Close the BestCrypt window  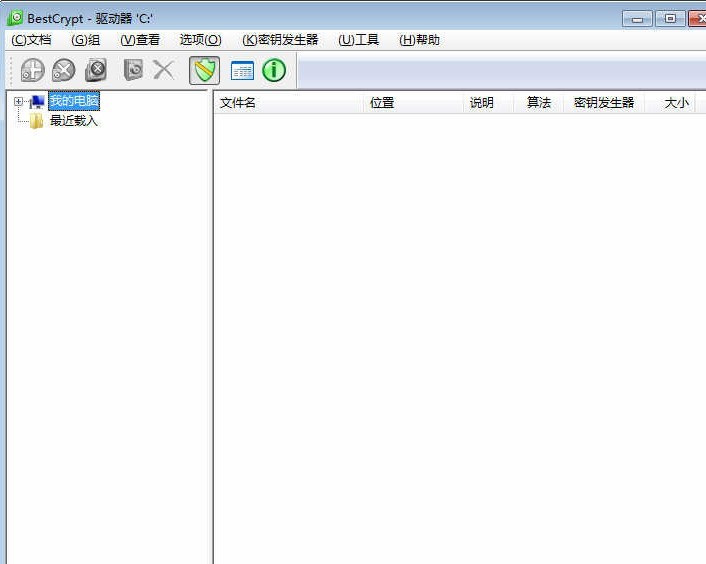[x=698, y=19]
